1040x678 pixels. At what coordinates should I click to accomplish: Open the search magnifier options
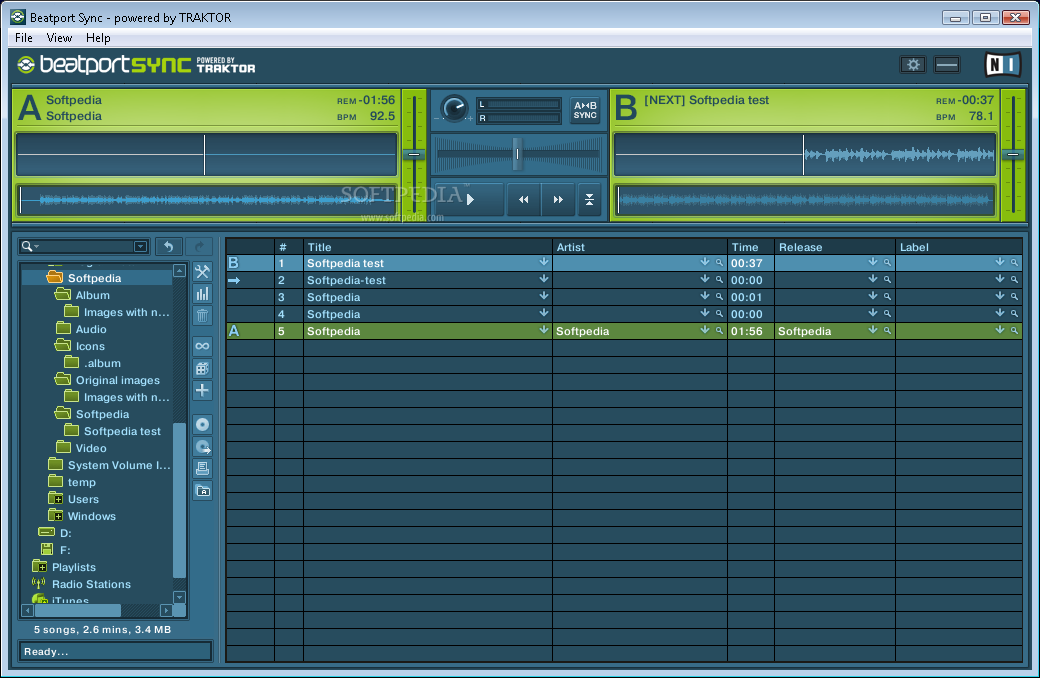(x=29, y=246)
